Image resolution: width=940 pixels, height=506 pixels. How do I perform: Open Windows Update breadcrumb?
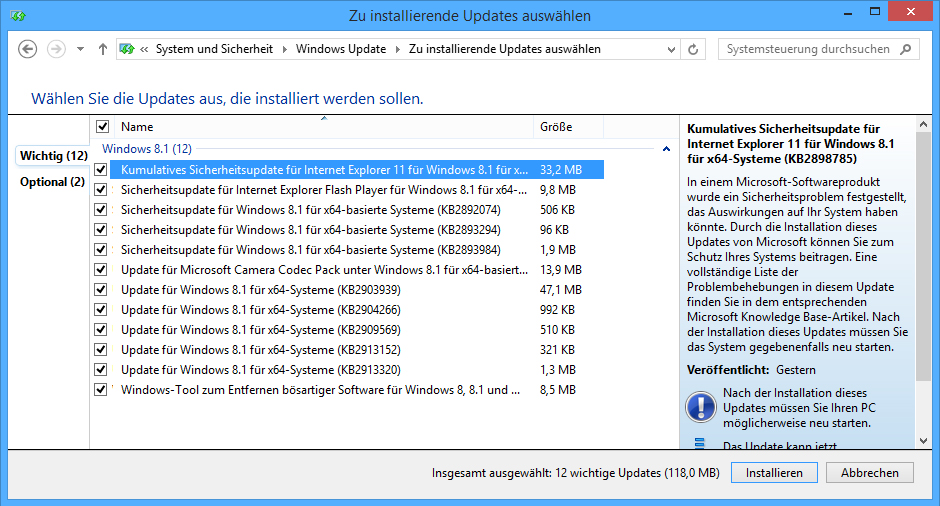[x=341, y=49]
